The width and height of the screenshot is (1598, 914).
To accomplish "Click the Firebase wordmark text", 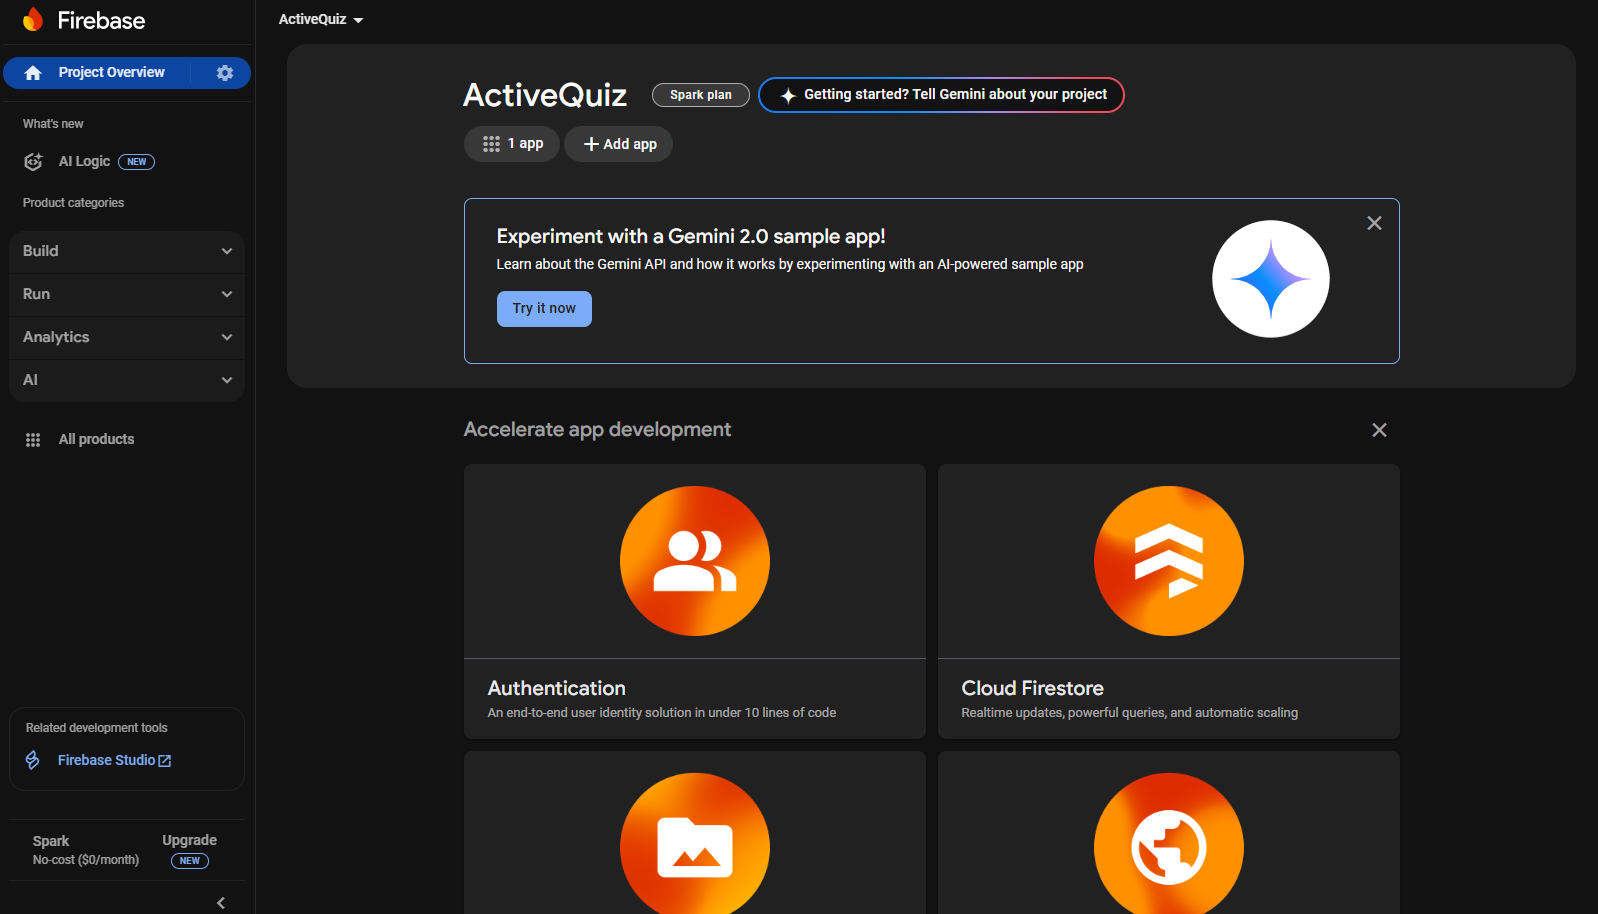I will tap(101, 20).
